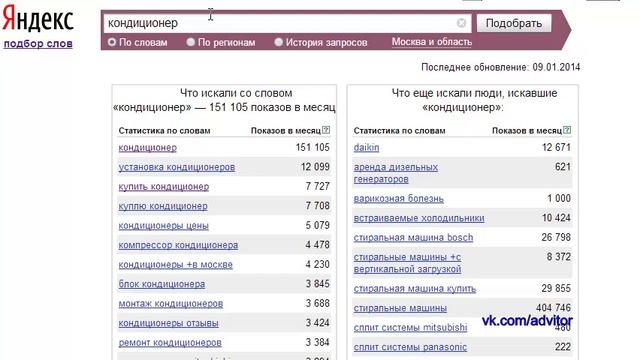Click the 'Что искали со словом' heading
This screenshot has height=360, width=640.
(236, 93)
